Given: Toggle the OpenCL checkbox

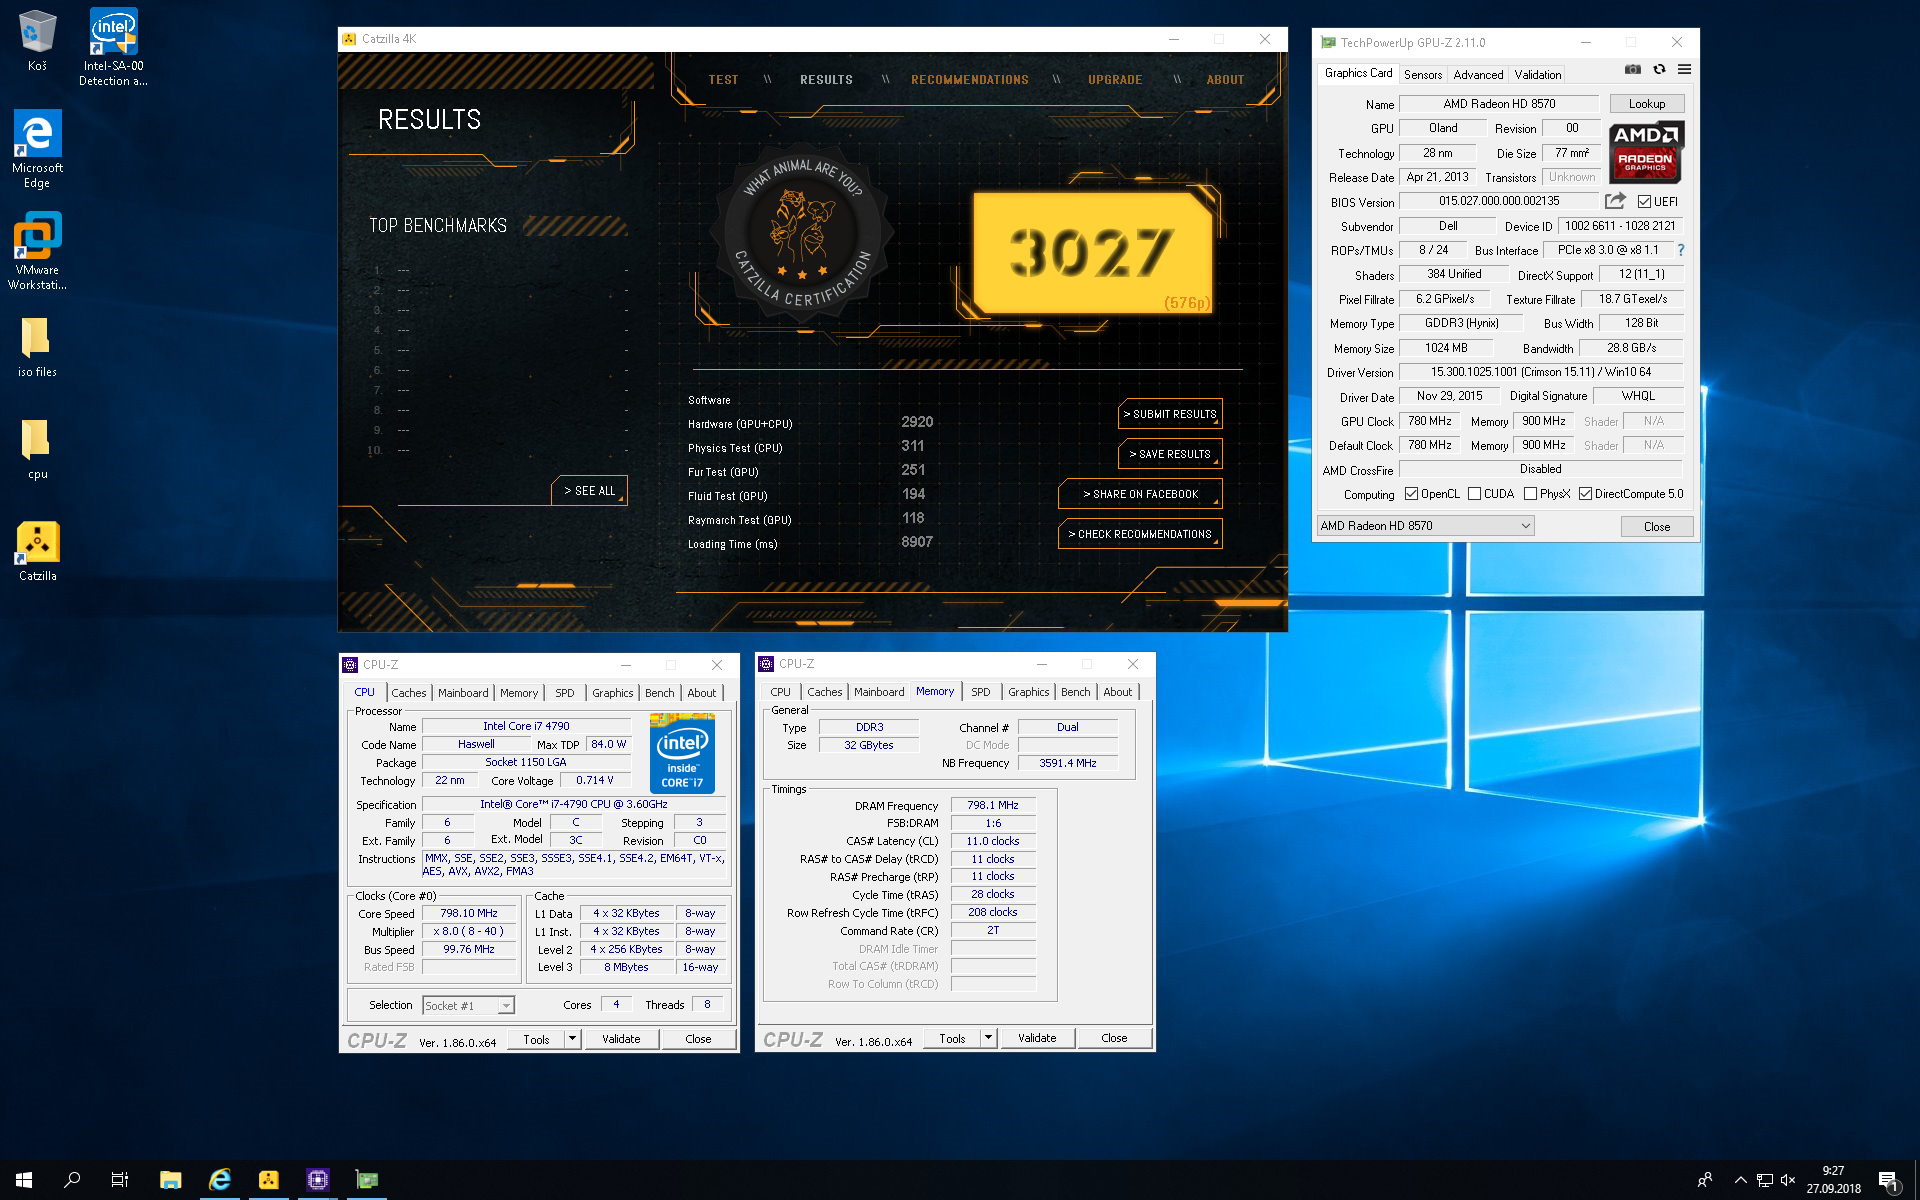Looking at the screenshot, I should pyautogui.click(x=1411, y=494).
